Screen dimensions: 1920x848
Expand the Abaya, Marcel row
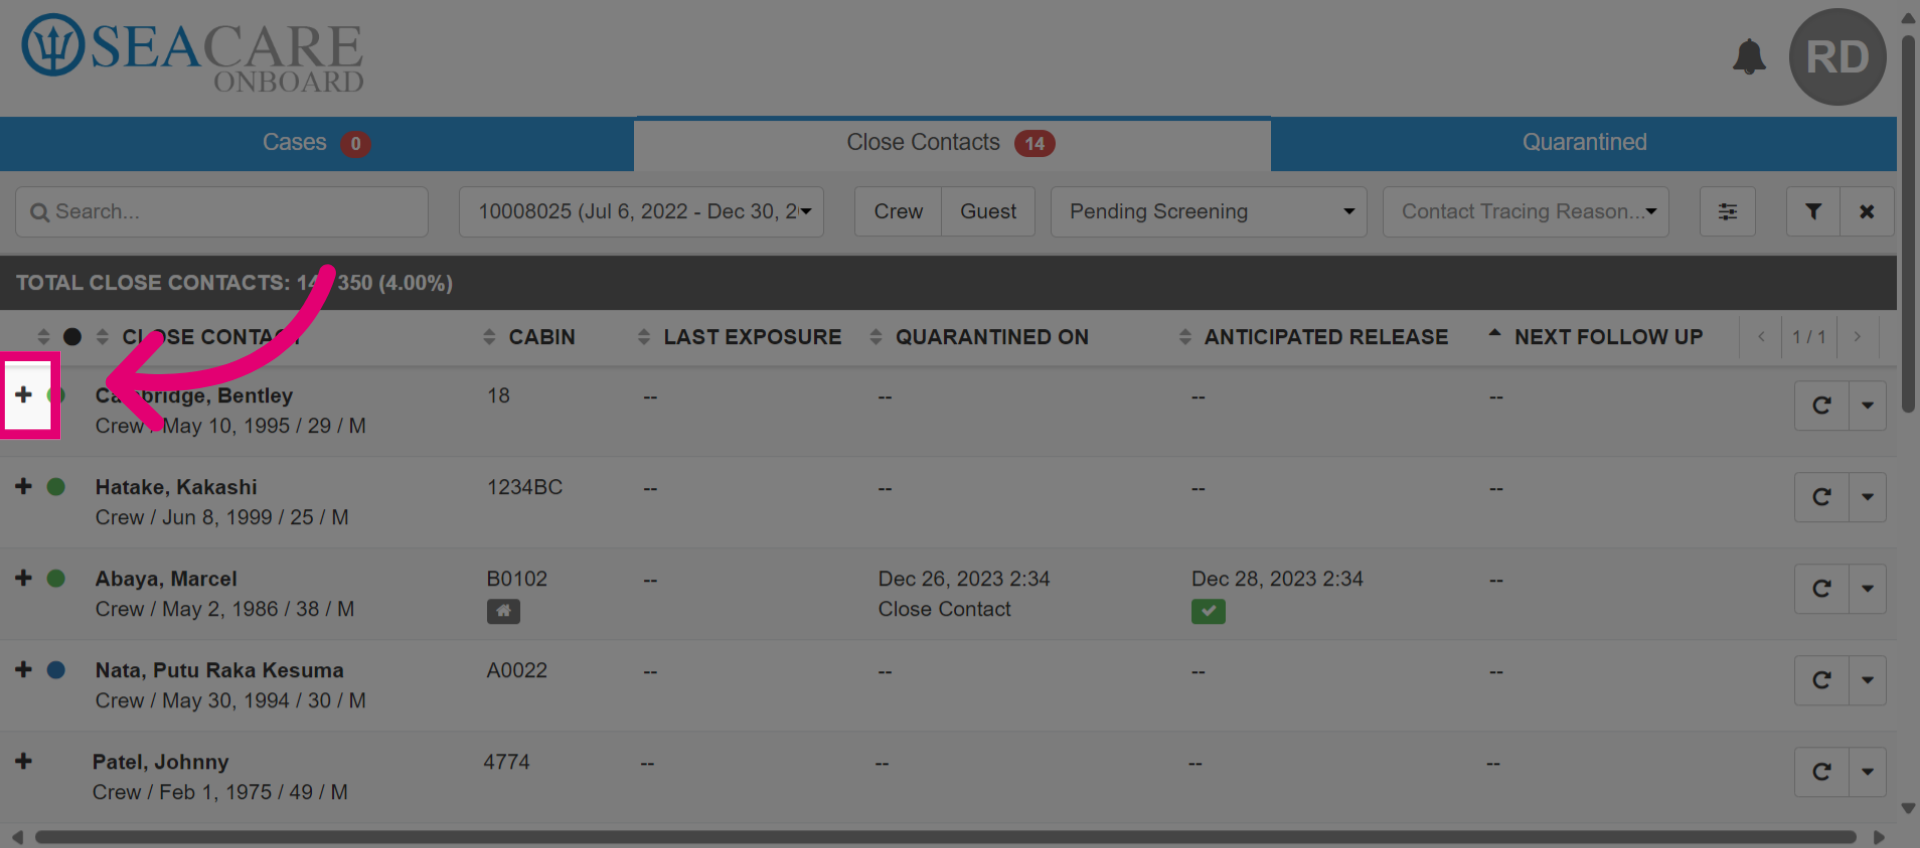(24, 579)
